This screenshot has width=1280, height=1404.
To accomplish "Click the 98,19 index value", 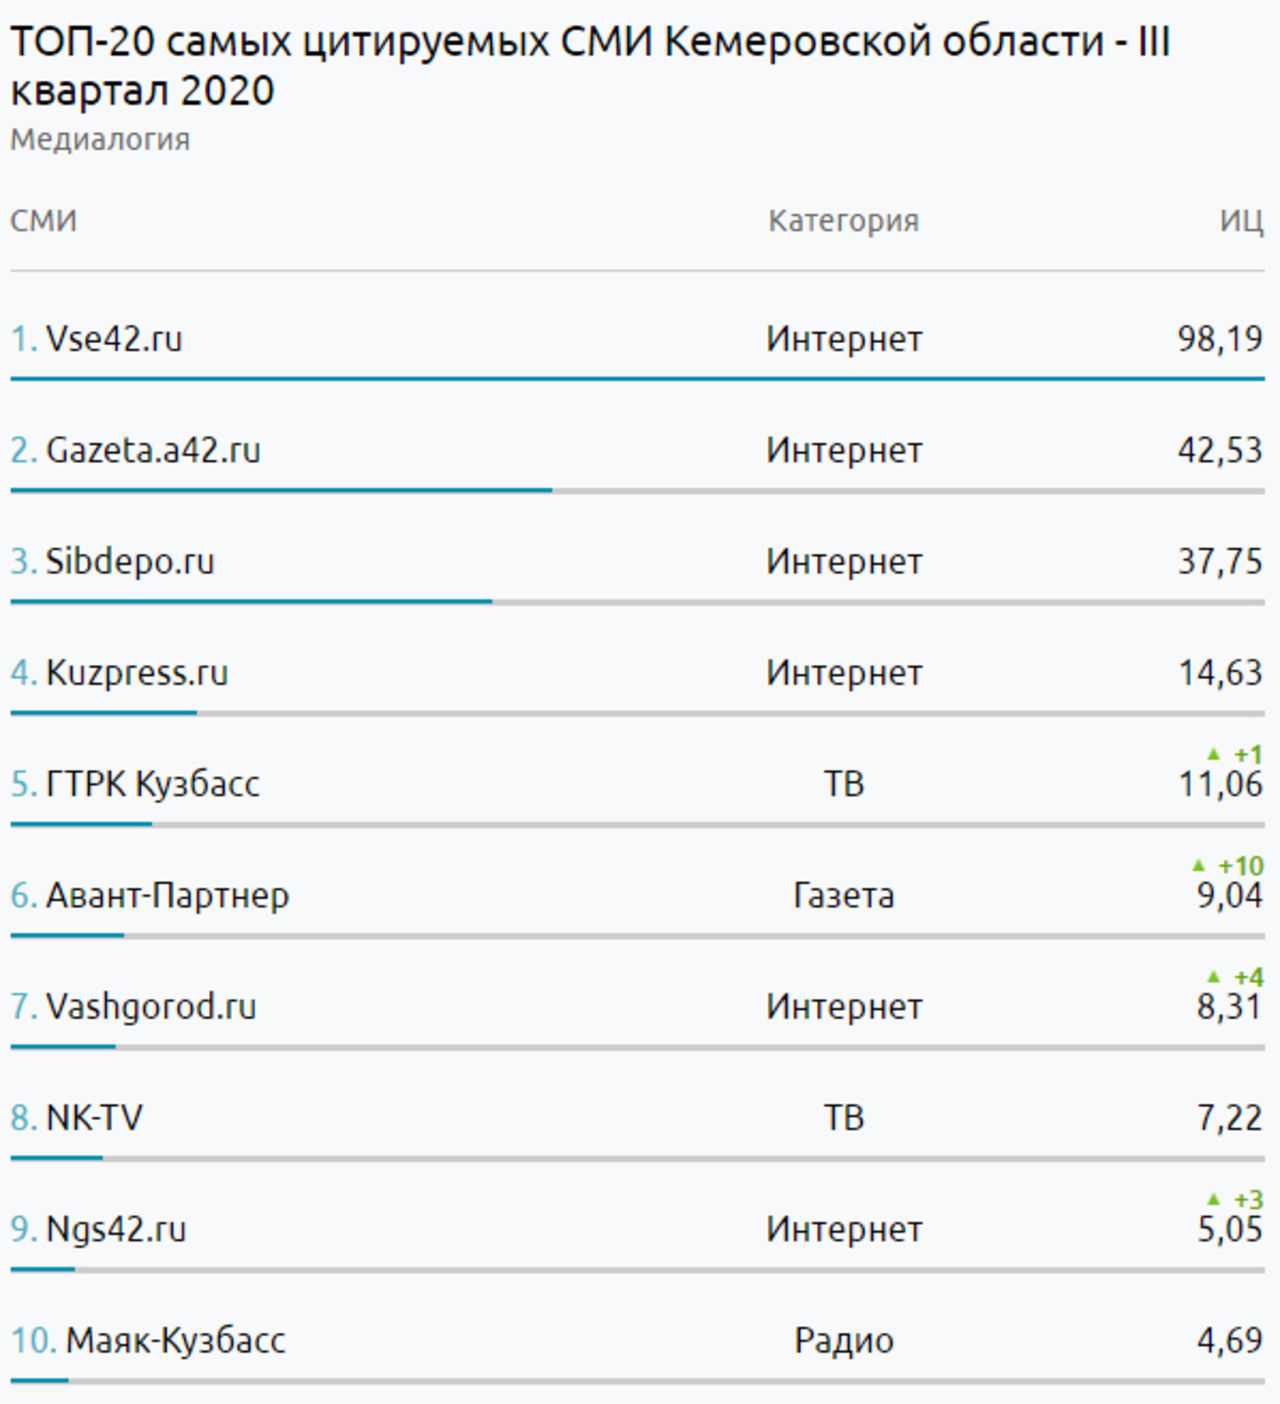I will coord(1220,339).
